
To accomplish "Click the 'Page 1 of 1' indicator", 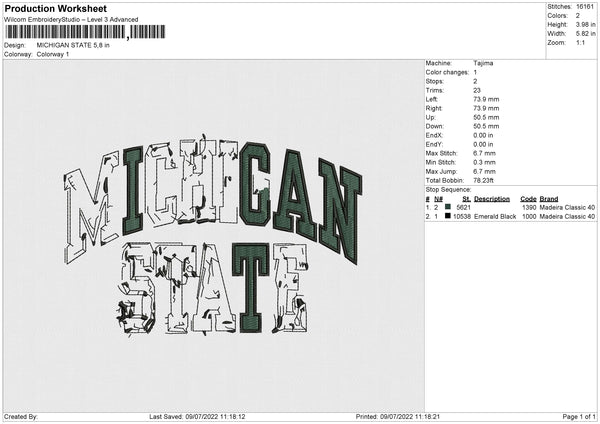I will point(579,417).
